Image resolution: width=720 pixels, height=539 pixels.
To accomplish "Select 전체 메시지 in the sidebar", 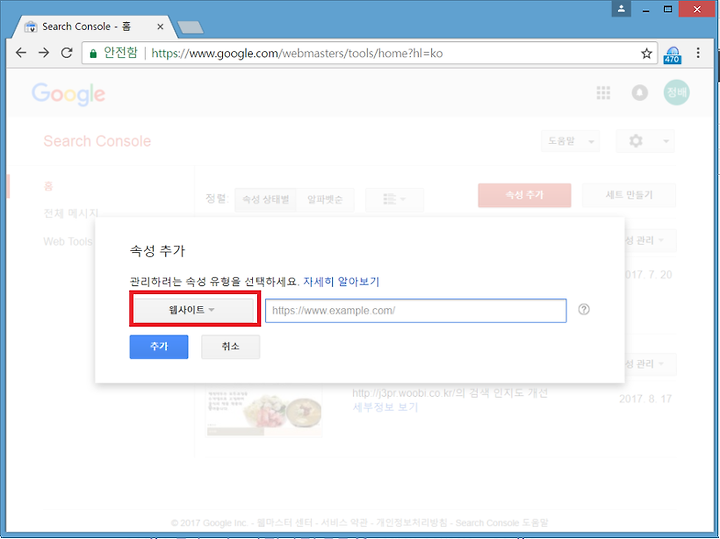I will click(71, 213).
